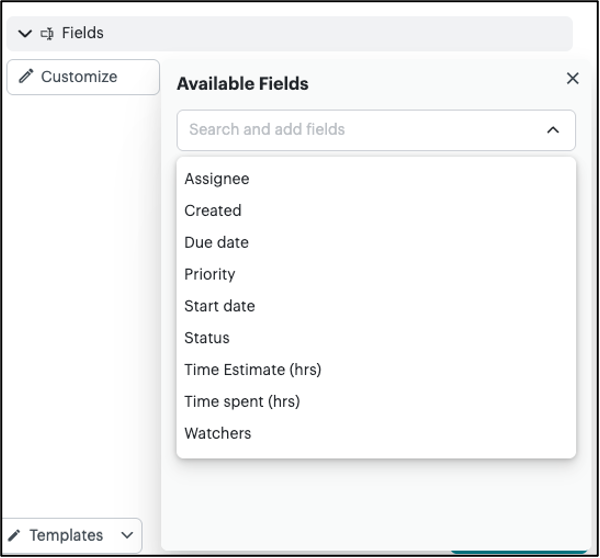Collapse the Fields section chevron
This screenshot has height=558, width=600.
tap(25, 33)
